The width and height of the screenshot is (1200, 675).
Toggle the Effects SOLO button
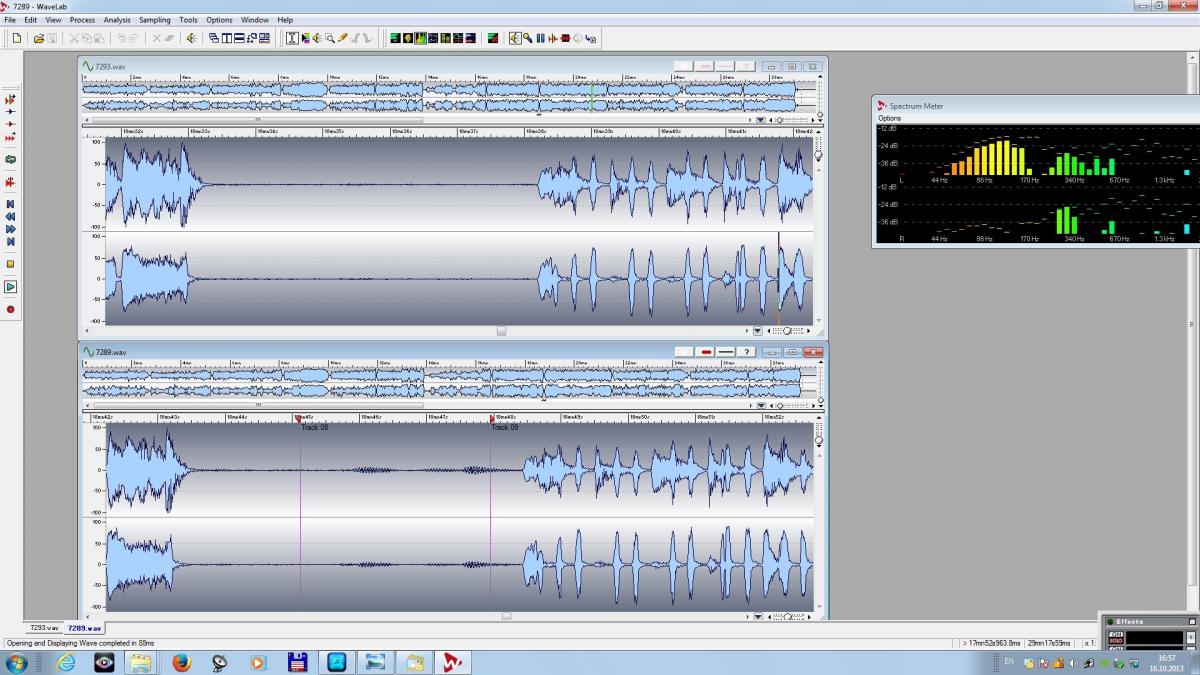point(1117,641)
